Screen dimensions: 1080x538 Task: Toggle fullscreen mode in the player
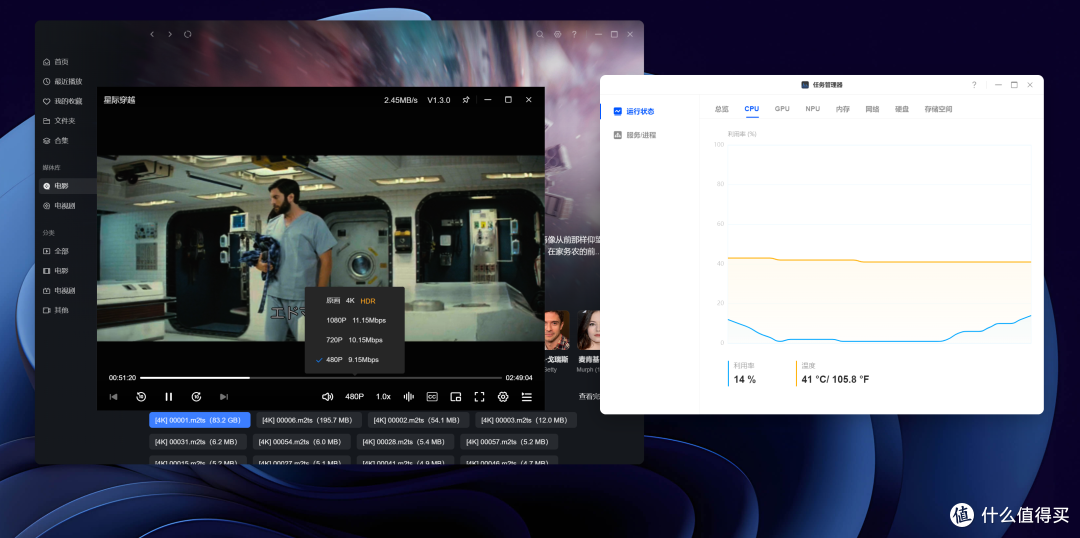tap(479, 397)
